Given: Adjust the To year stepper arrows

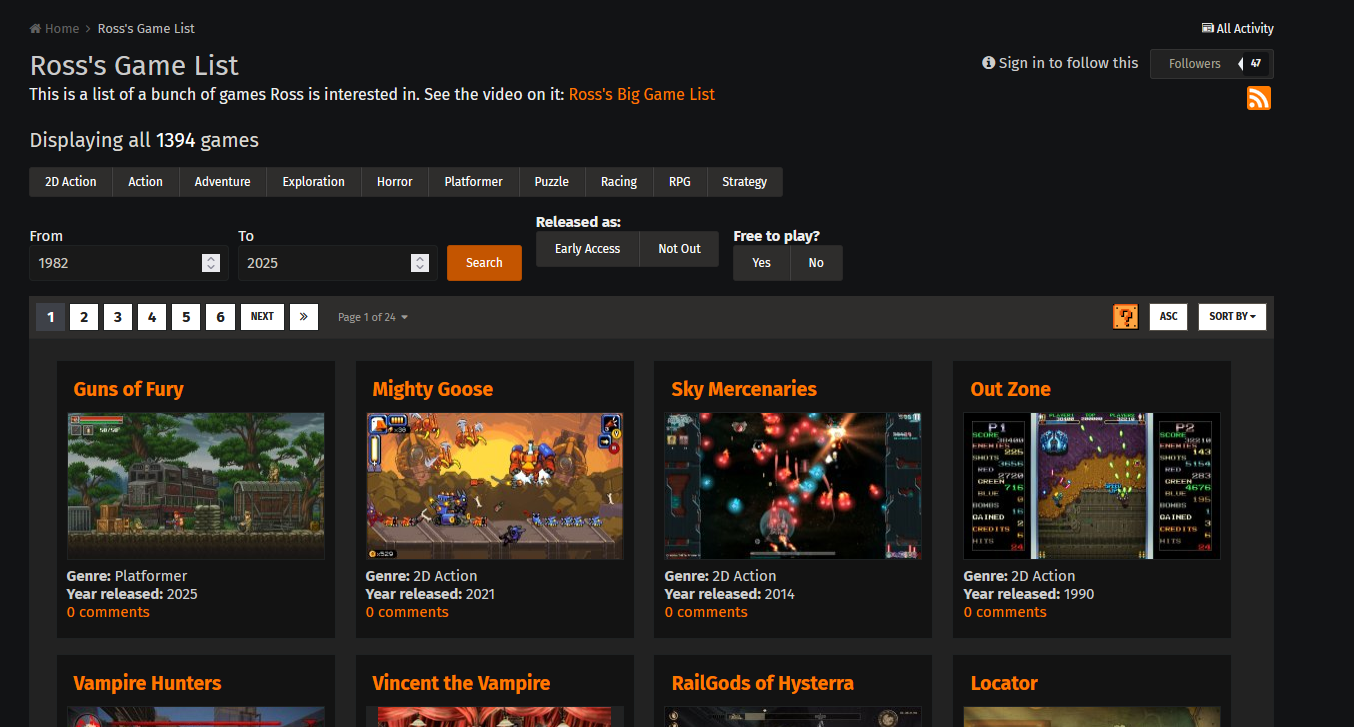Looking at the screenshot, I should pyautogui.click(x=420, y=263).
